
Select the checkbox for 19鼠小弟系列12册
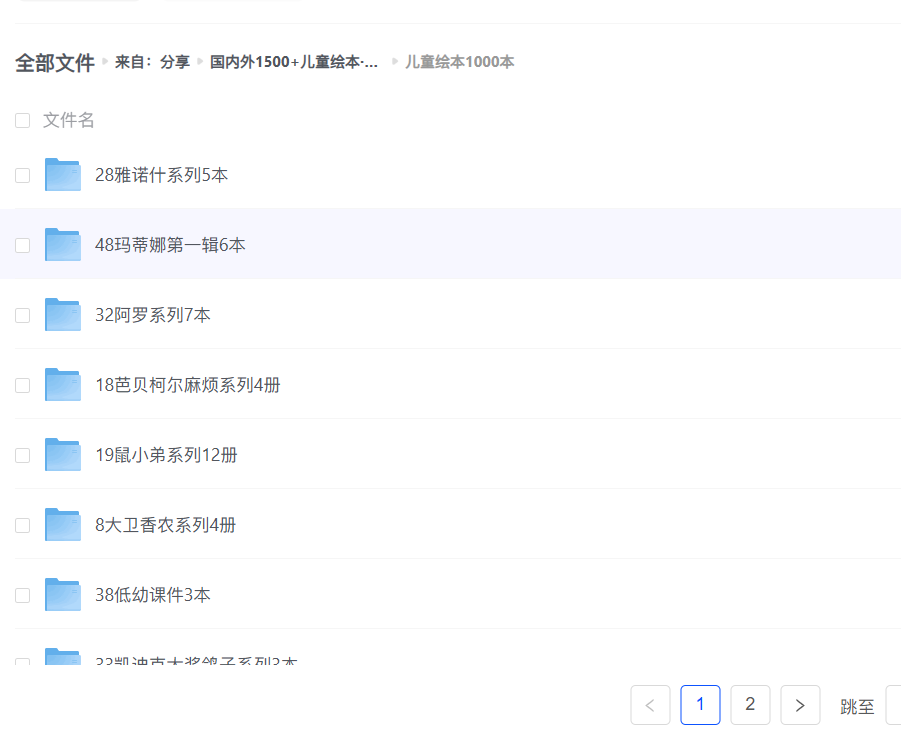pos(22,456)
